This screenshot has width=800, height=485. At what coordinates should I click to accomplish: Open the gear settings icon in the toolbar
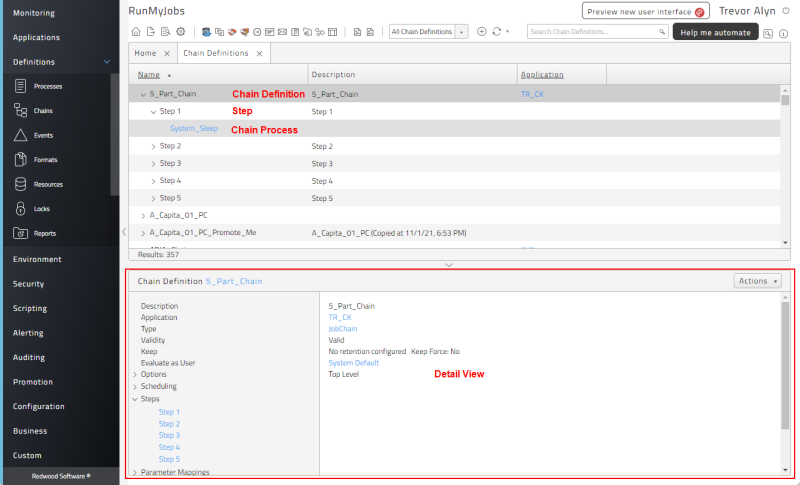[181, 32]
